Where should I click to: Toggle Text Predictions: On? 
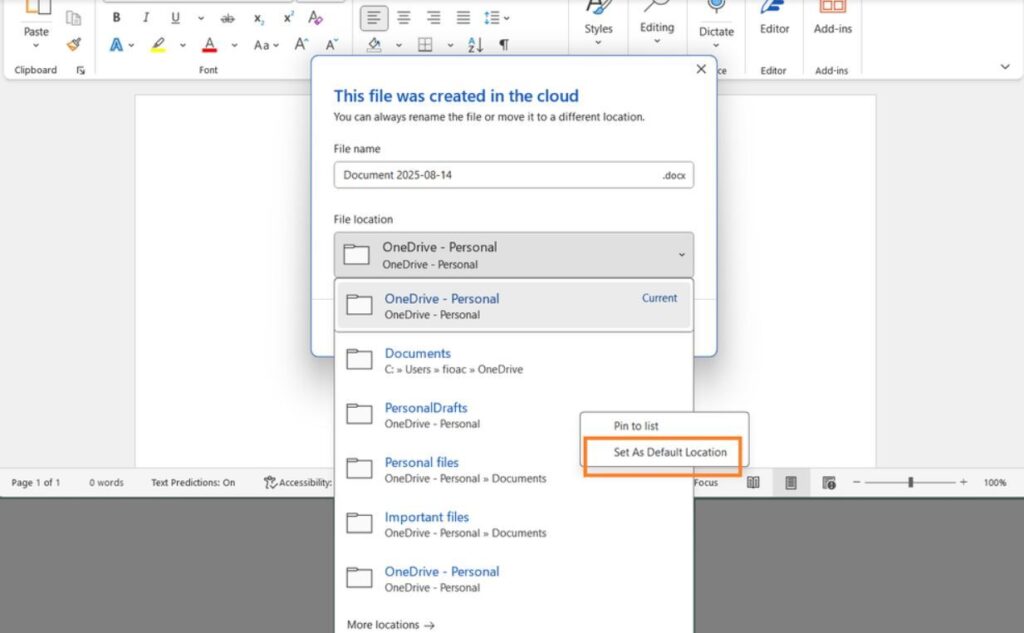point(193,483)
